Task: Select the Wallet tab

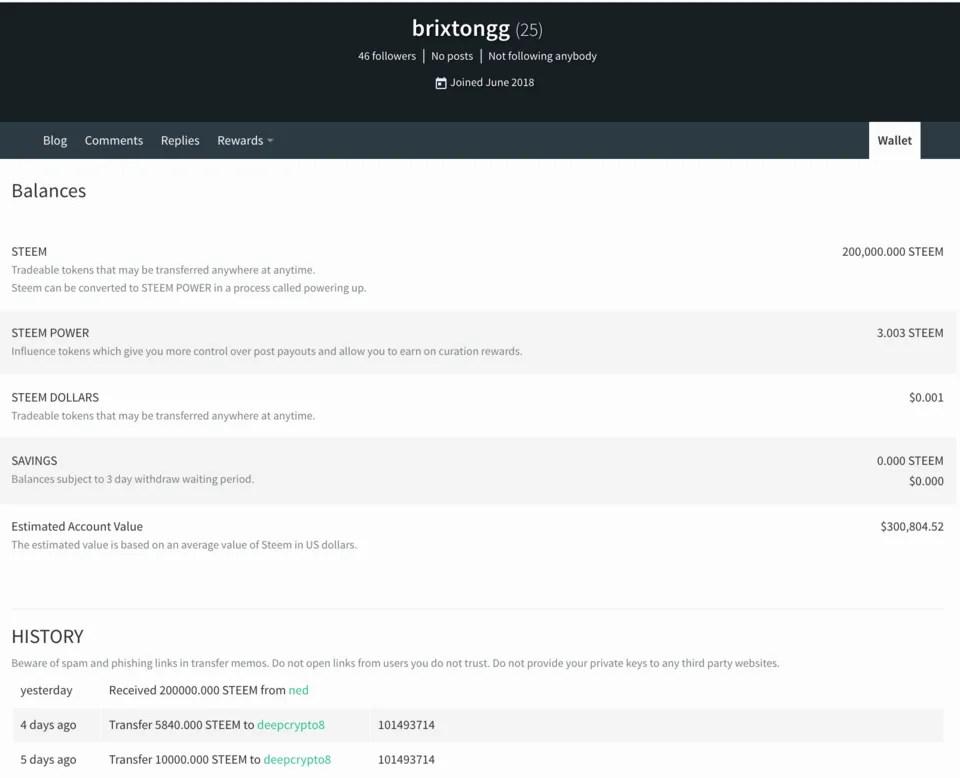Action: 893,140
